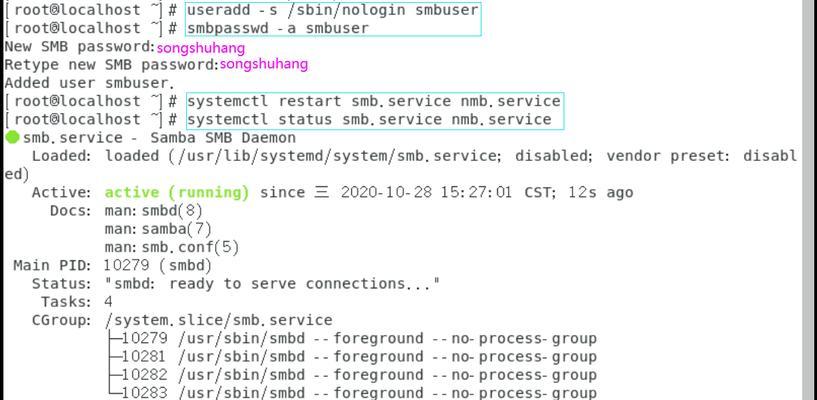
Task: Select the magenta password after New SMB password
Action: click(x=201, y=48)
